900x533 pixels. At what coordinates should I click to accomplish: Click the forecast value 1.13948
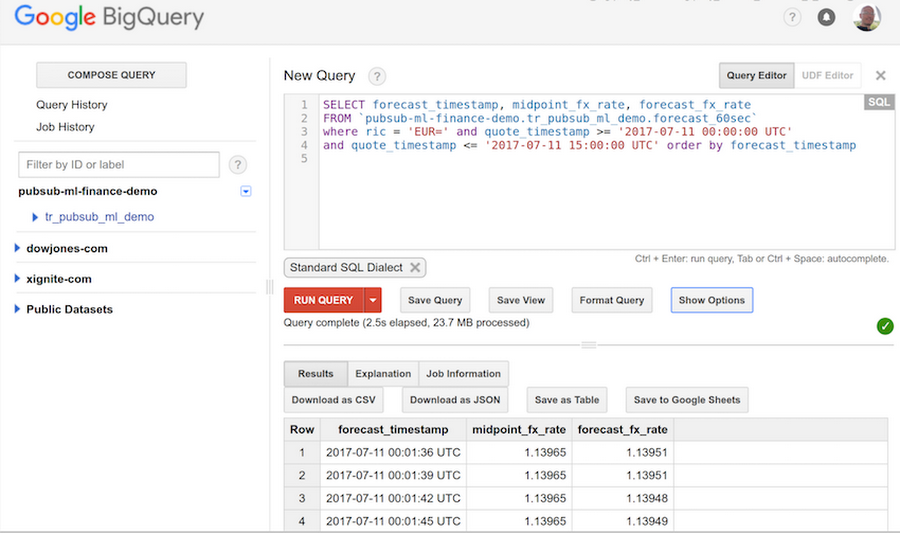tap(647, 499)
